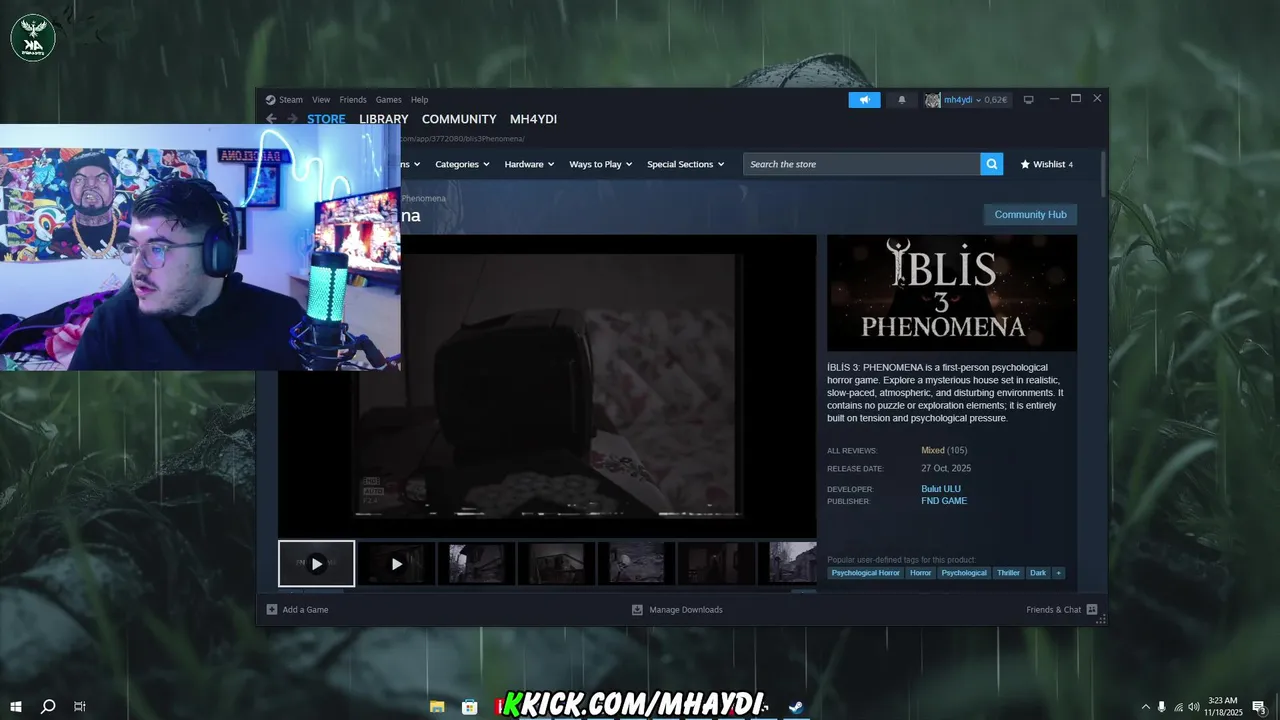Screen dimensions: 1280x720
Task: Select the sixth media strip thumbnail
Action: point(716,564)
